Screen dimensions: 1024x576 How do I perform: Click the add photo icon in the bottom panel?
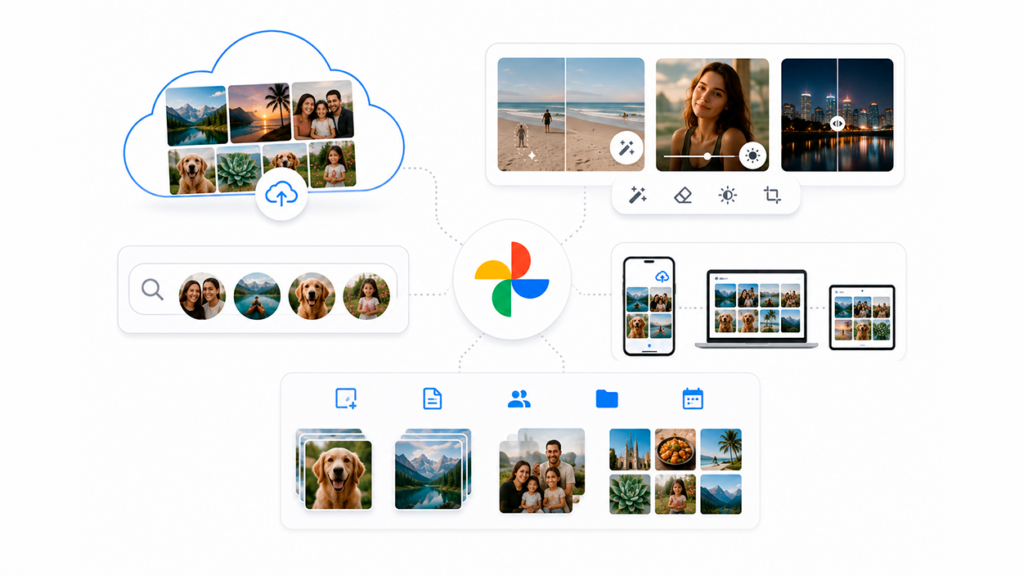click(x=345, y=398)
